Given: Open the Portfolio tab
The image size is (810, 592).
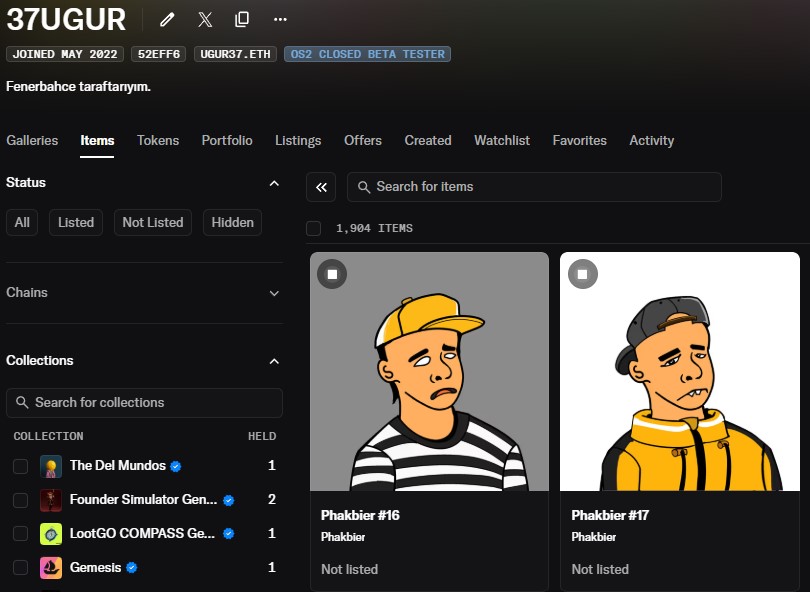Looking at the screenshot, I should (227, 141).
